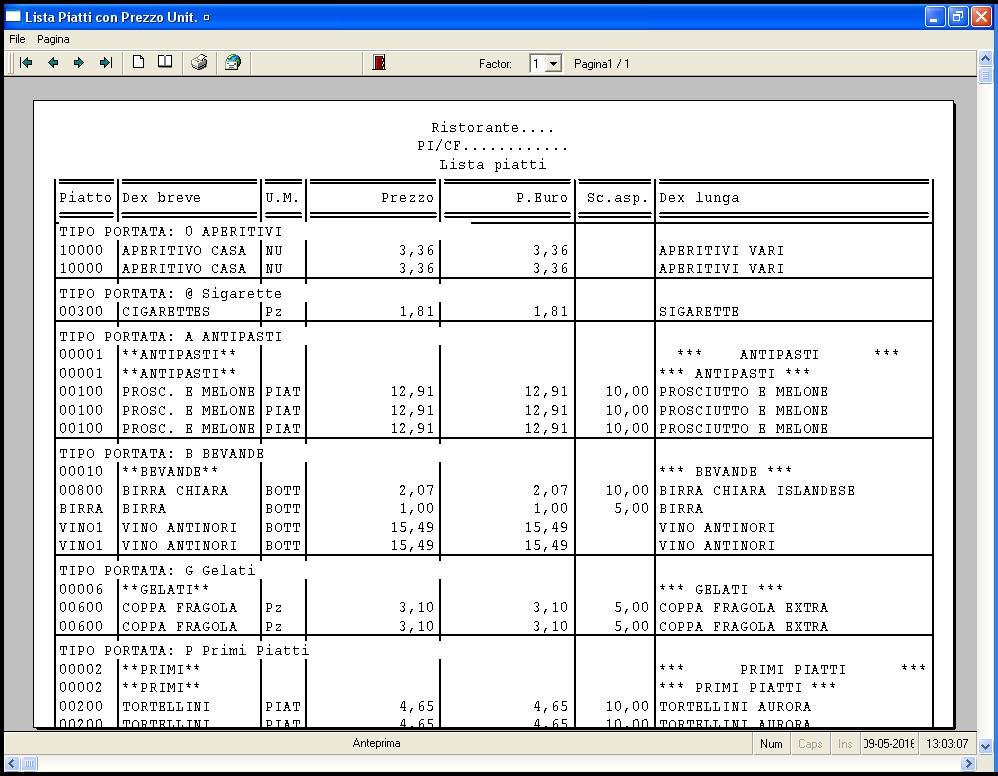Exit preview with the red door icon

coord(379,62)
